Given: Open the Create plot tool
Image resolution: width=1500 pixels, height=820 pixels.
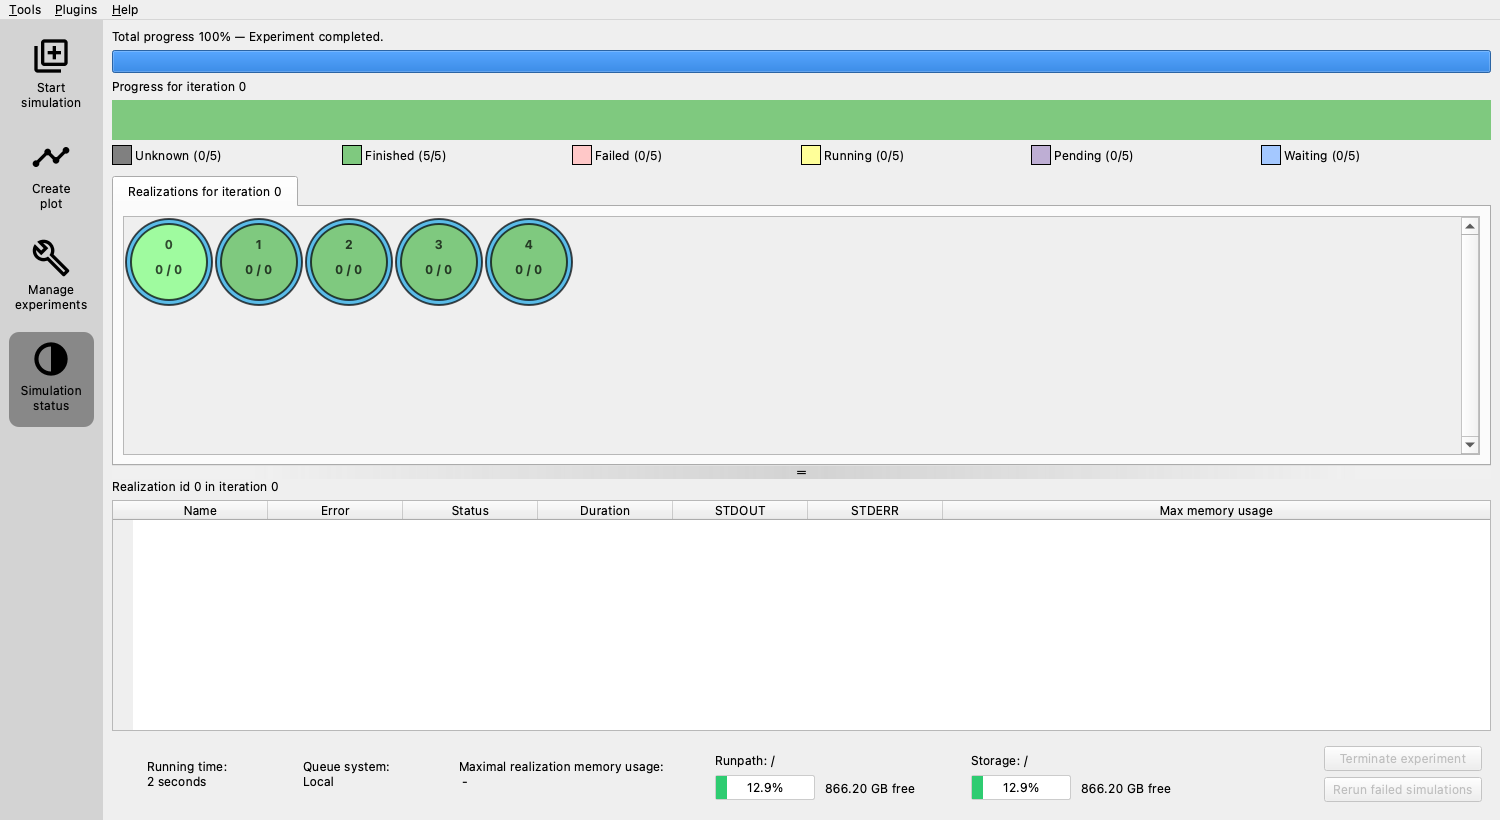Looking at the screenshot, I should coord(51,176).
